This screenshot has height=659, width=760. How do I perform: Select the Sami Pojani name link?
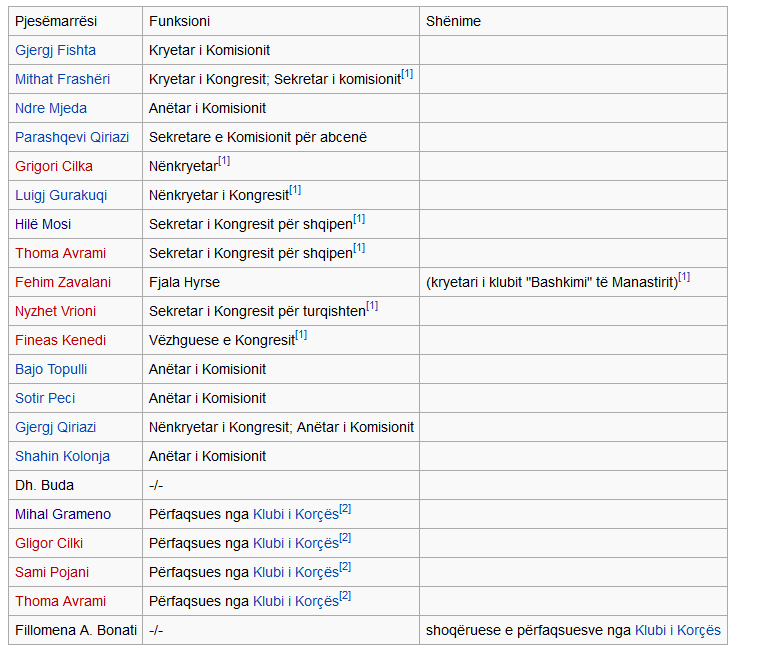51,572
